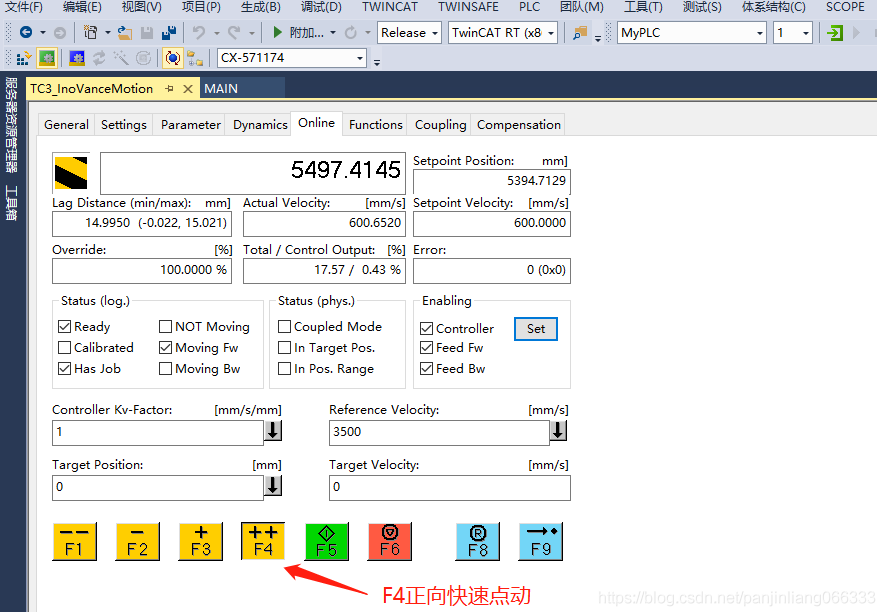
Task: Switch to the Parameter tab
Action: tap(191, 125)
